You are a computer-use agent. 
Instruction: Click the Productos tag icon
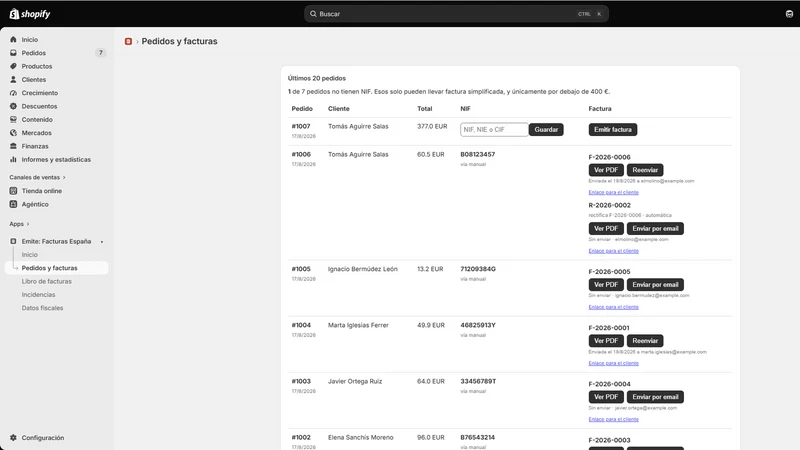(13, 66)
